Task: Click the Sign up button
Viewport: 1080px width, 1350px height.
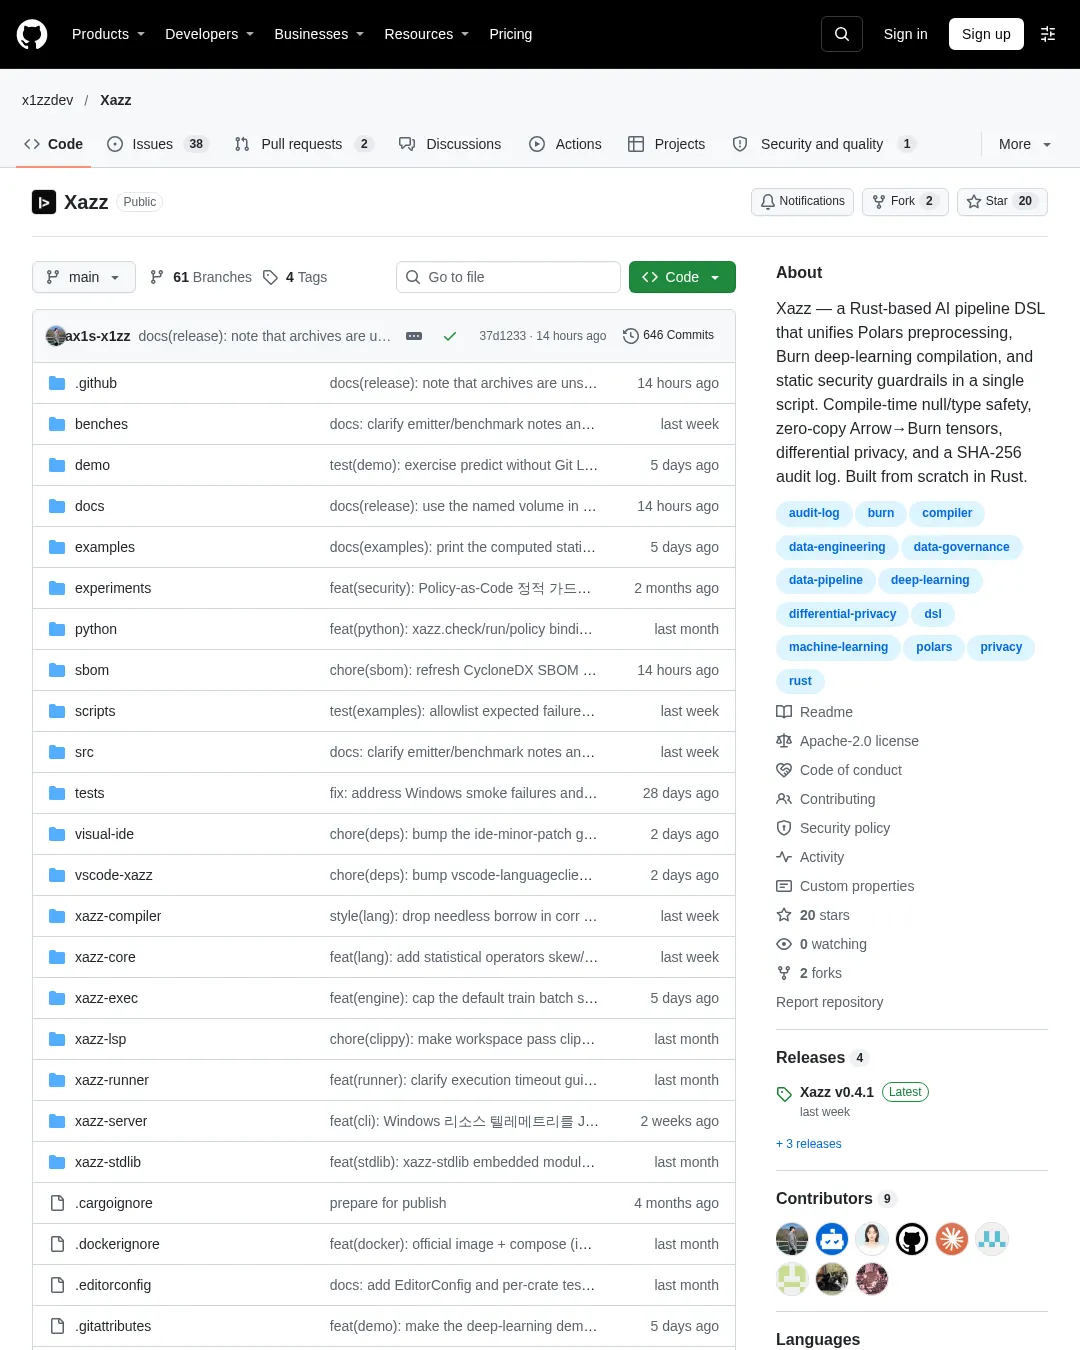Action: click(x=986, y=34)
